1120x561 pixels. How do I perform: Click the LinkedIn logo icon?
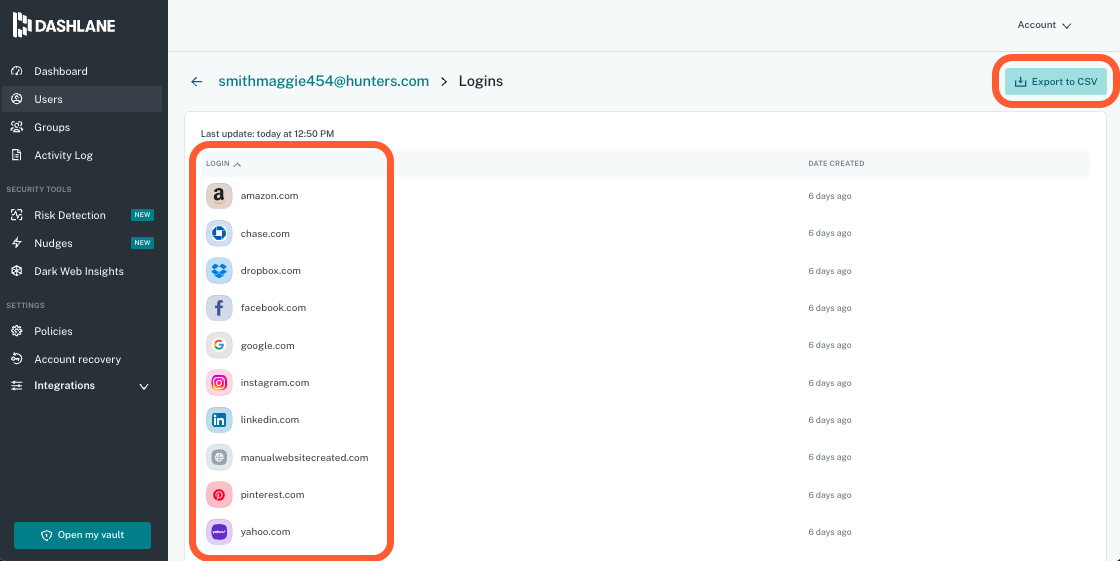[219, 420]
